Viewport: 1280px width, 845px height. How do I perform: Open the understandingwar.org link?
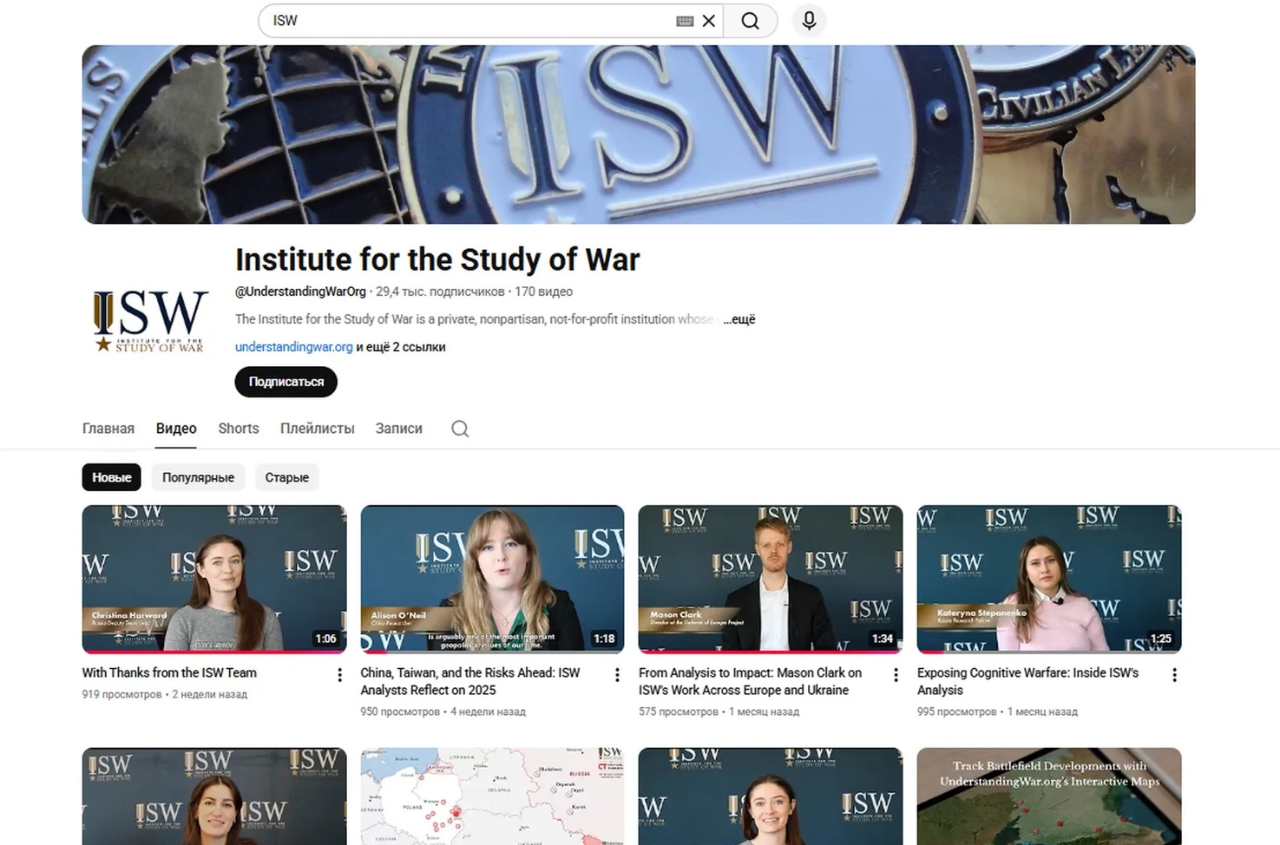[x=294, y=347]
